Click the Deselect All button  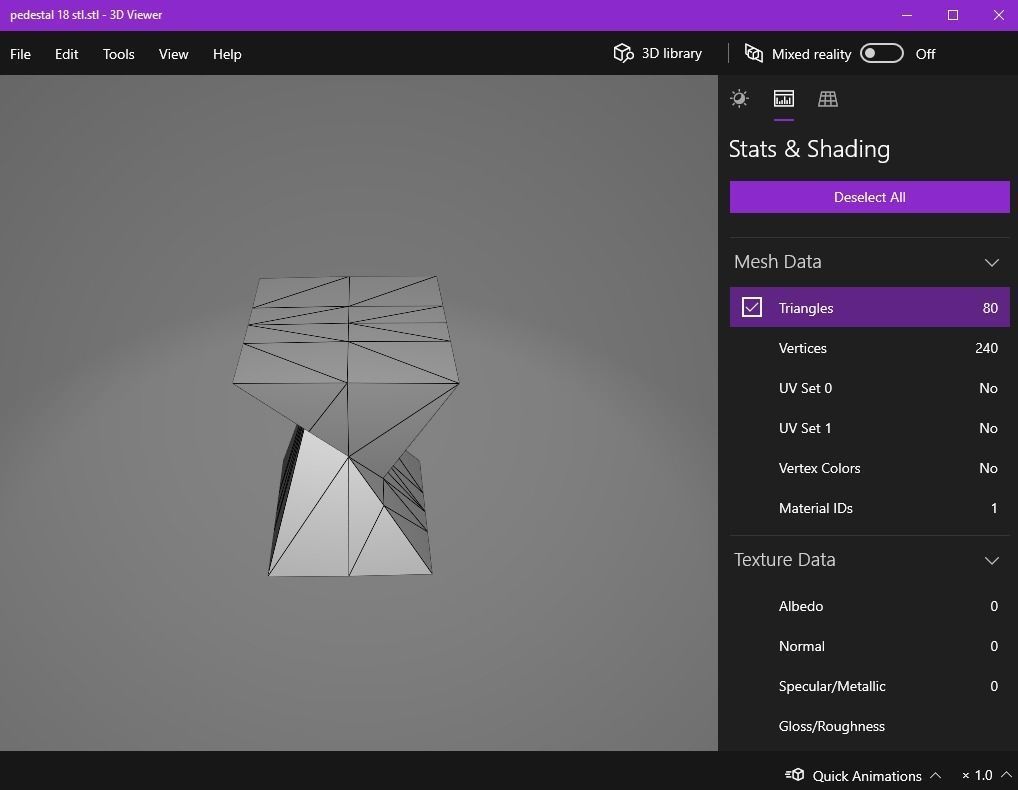pos(869,197)
